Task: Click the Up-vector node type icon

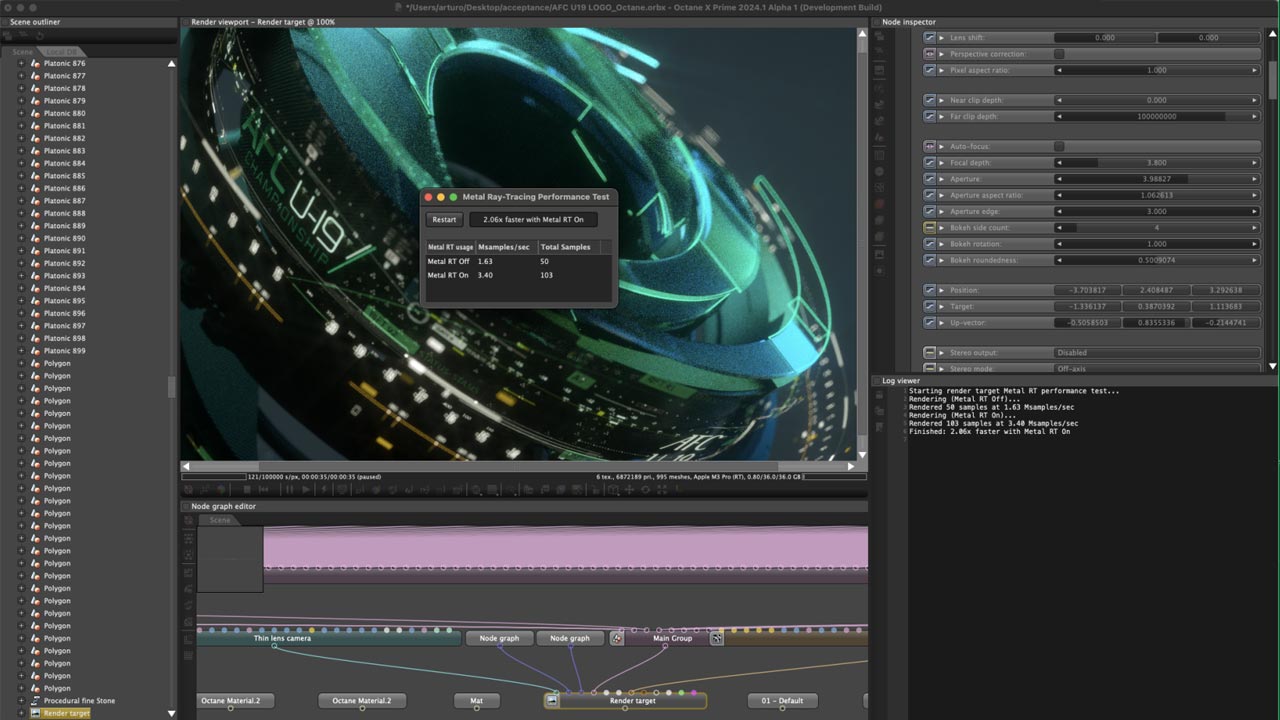Action: pos(929,323)
